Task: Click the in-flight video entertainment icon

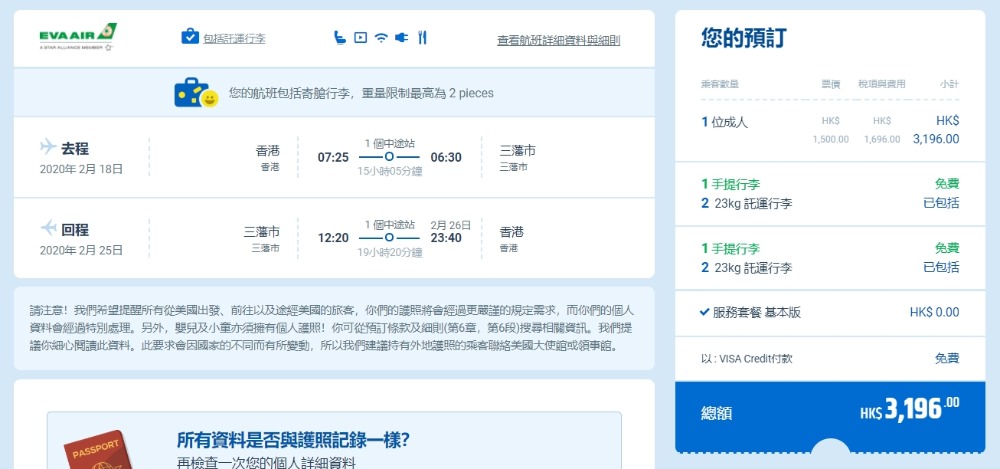Action: pos(360,38)
